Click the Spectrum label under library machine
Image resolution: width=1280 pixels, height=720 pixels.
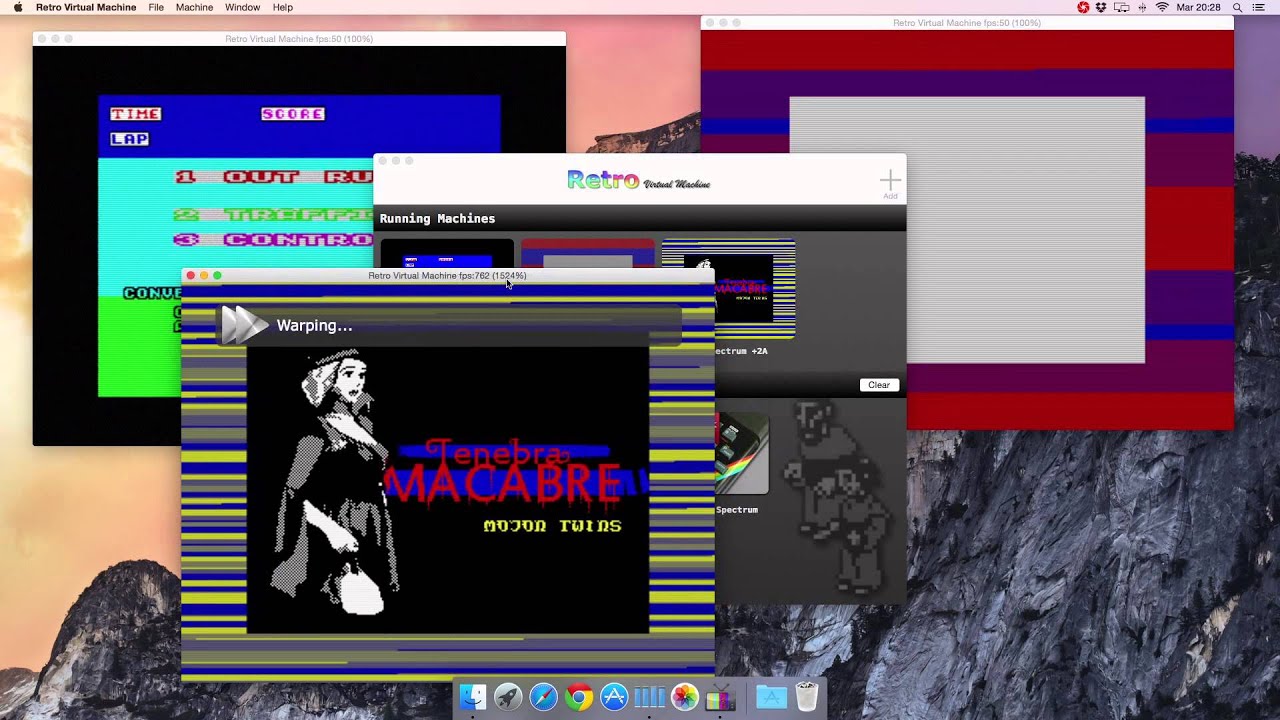[737, 510]
